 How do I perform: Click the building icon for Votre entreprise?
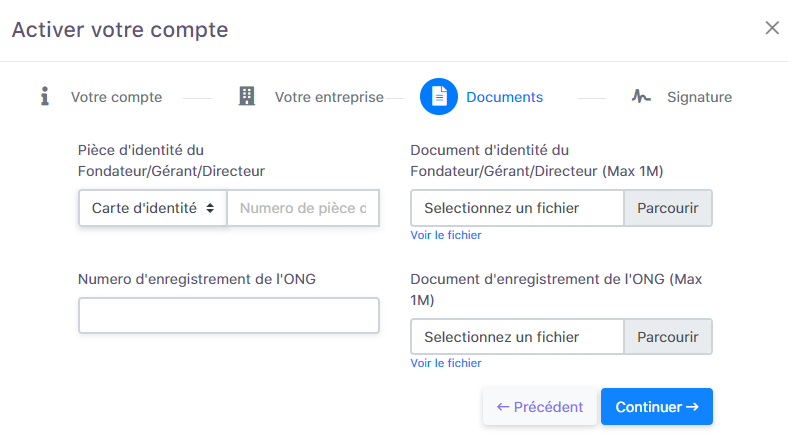tap(247, 96)
